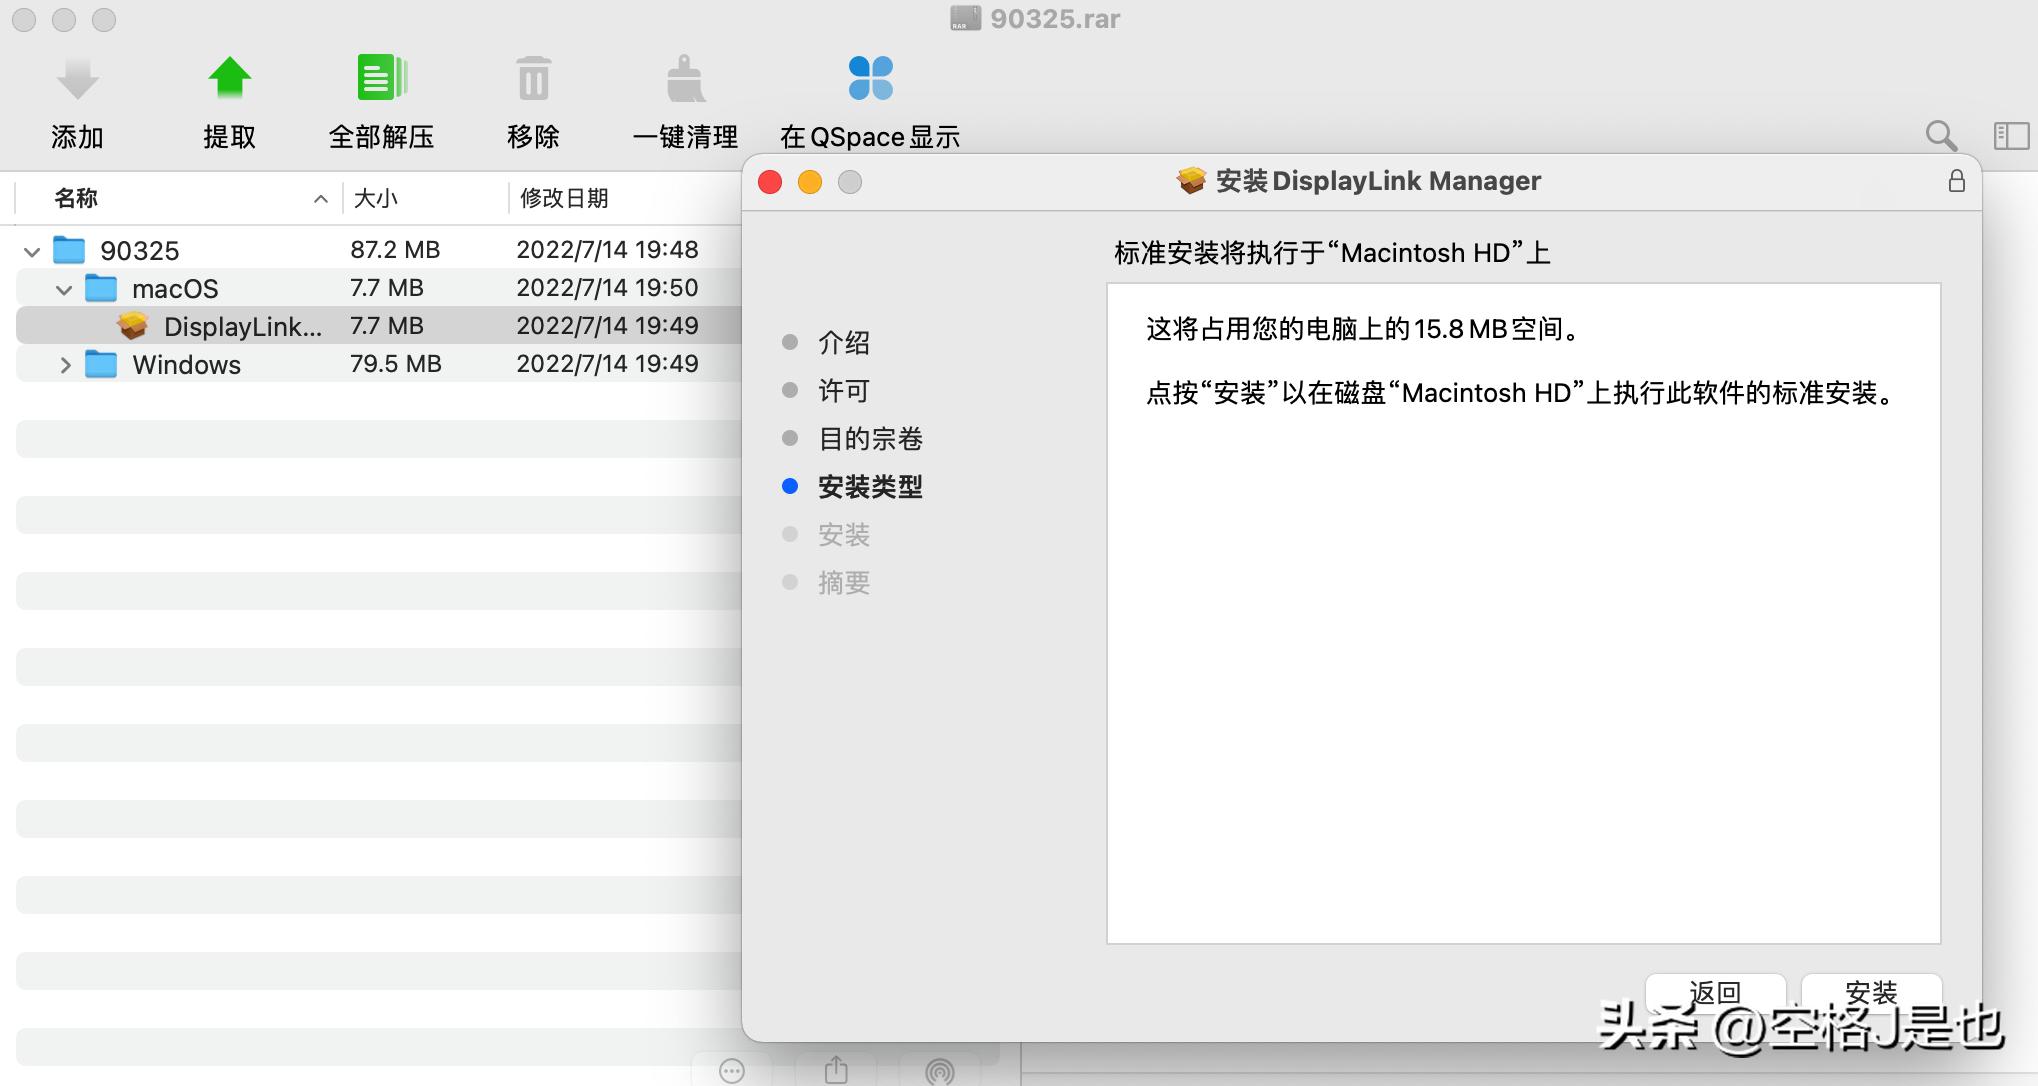Sort by Size (大小) column header
The width and height of the screenshot is (2038, 1086).
376,198
